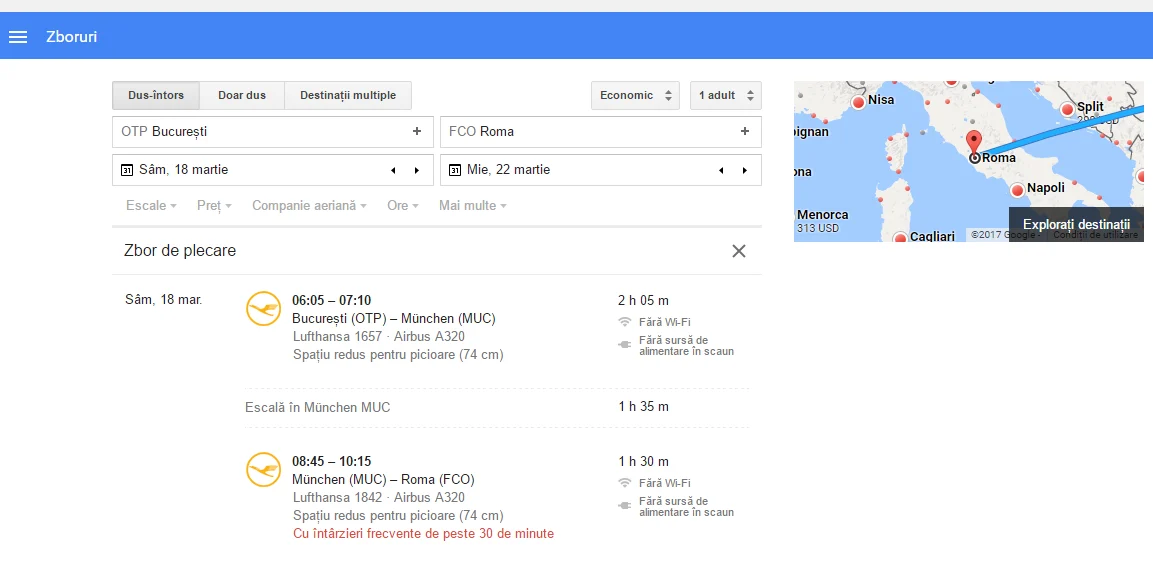Click power outlet icon for München–Roma flight
The height and width of the screenshot is (567, 1153).
tap(625, 506)
